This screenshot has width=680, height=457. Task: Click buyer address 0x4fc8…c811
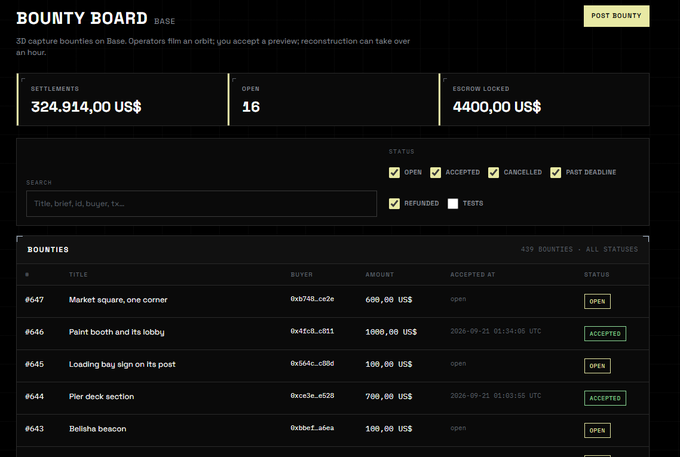[x=312, y=331]
